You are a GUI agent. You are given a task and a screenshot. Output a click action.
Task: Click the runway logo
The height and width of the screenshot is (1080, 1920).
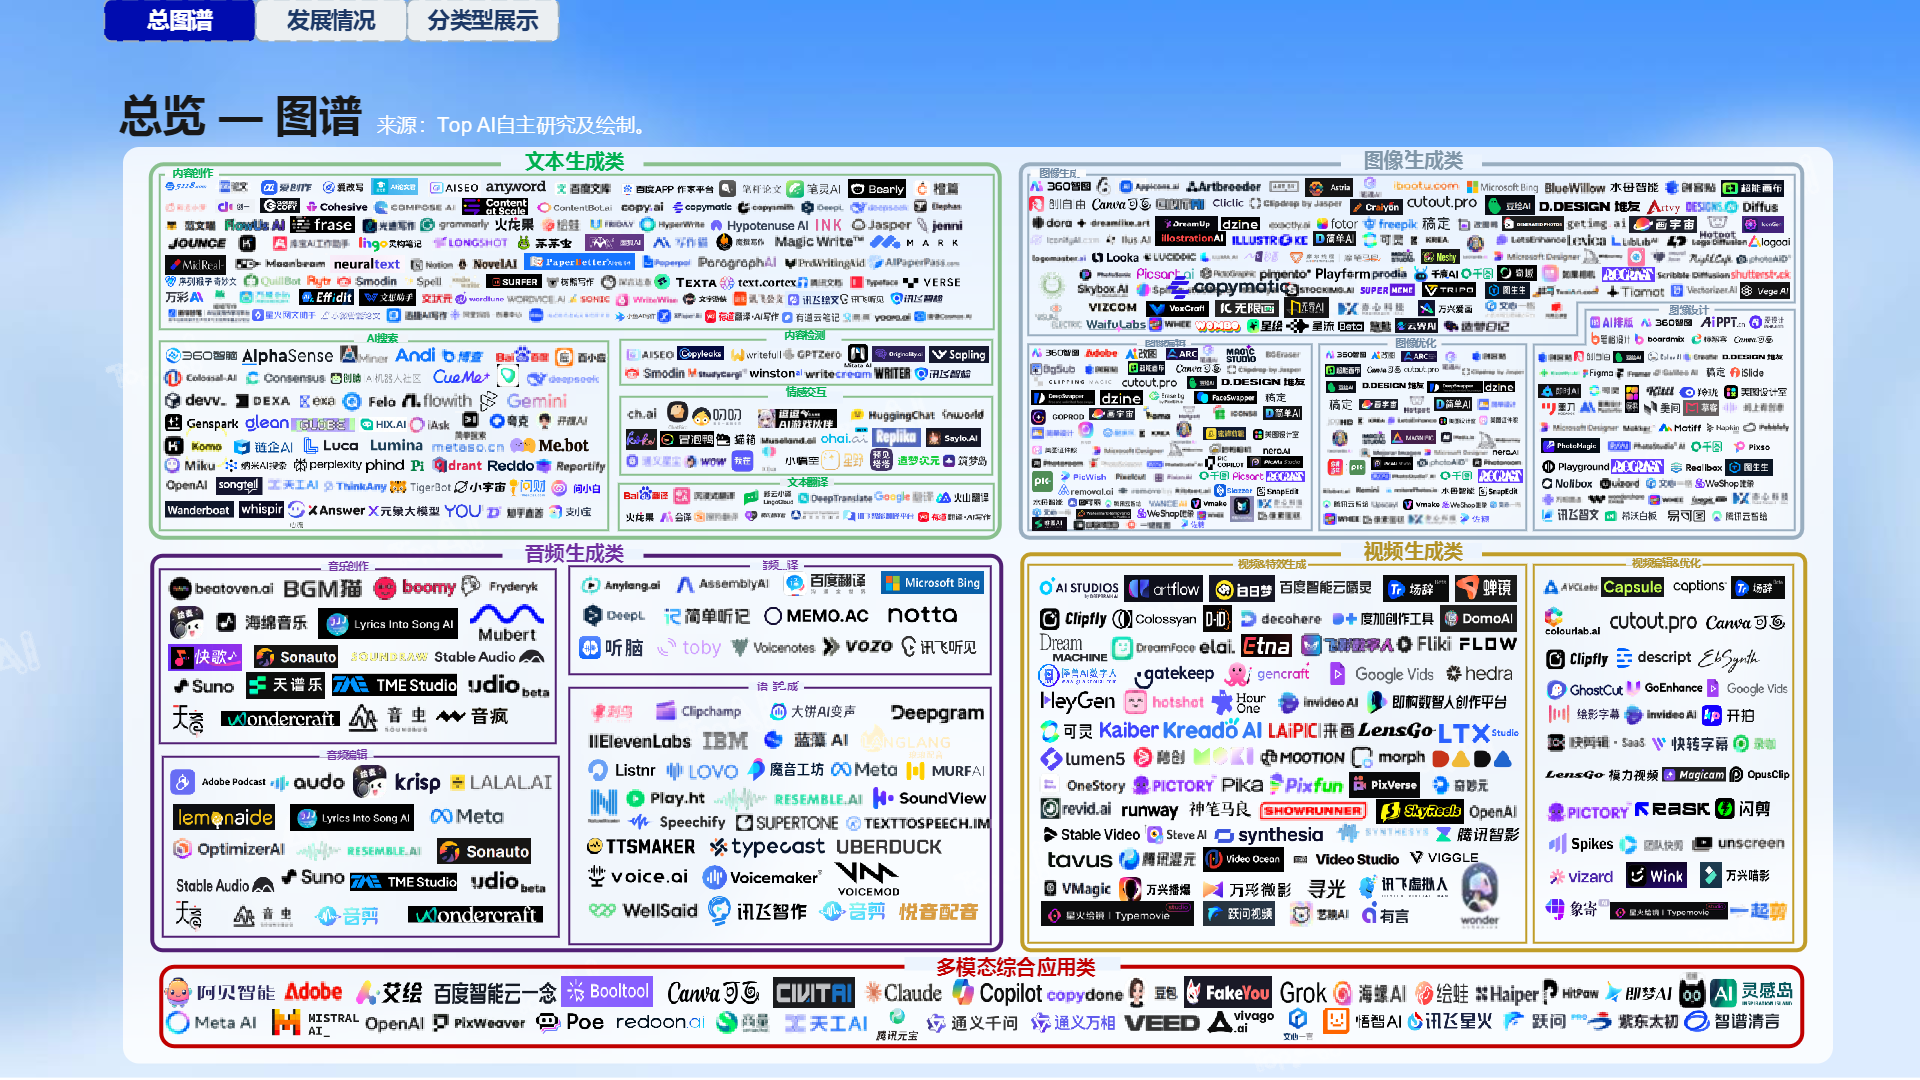point(1149,810)
